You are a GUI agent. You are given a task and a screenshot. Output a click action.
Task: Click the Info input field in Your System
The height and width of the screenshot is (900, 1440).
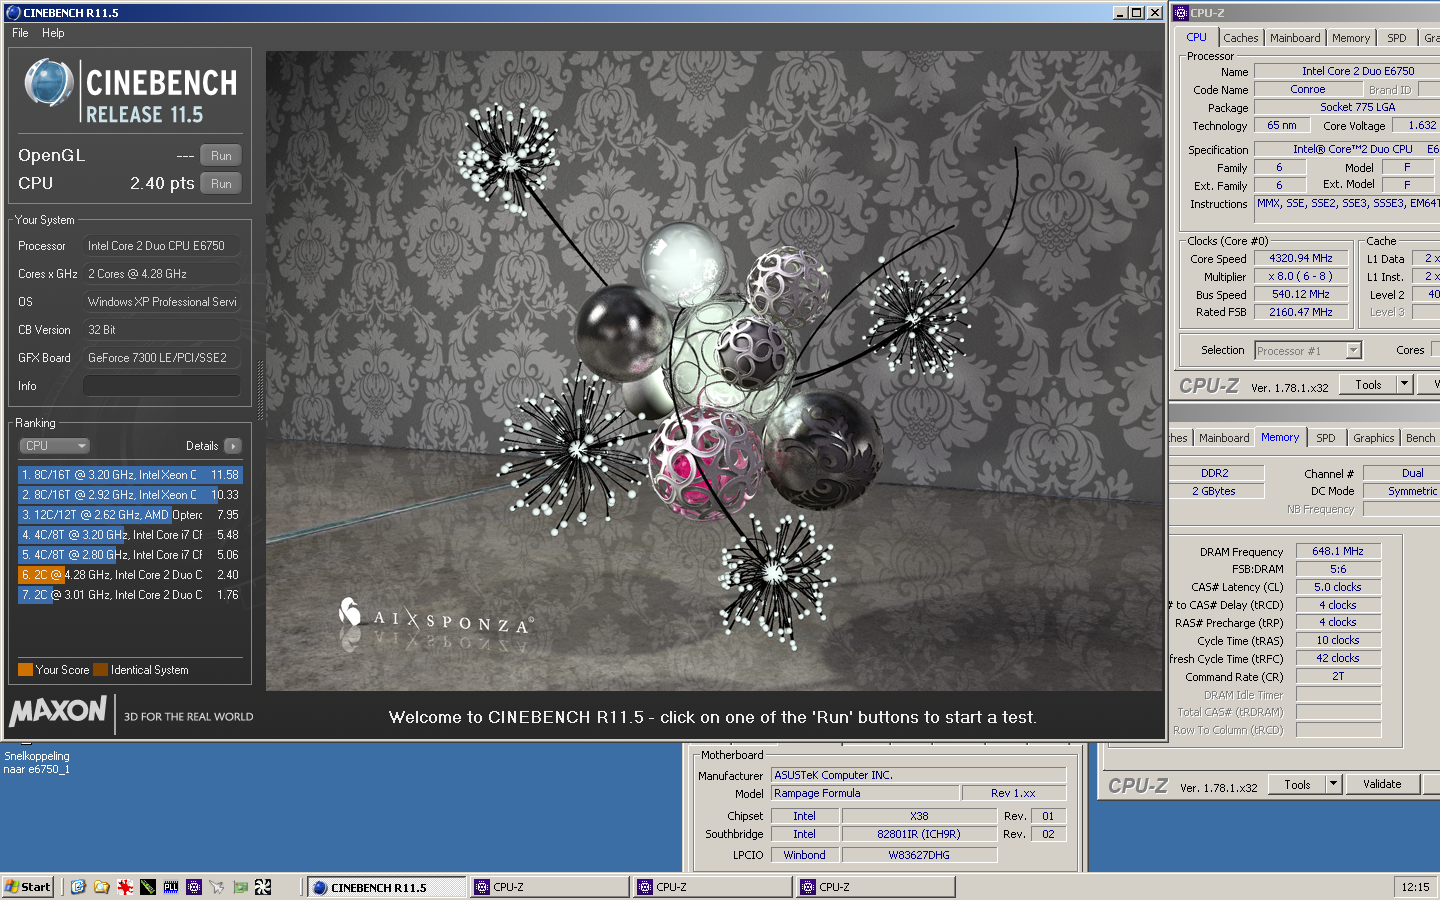161,386
